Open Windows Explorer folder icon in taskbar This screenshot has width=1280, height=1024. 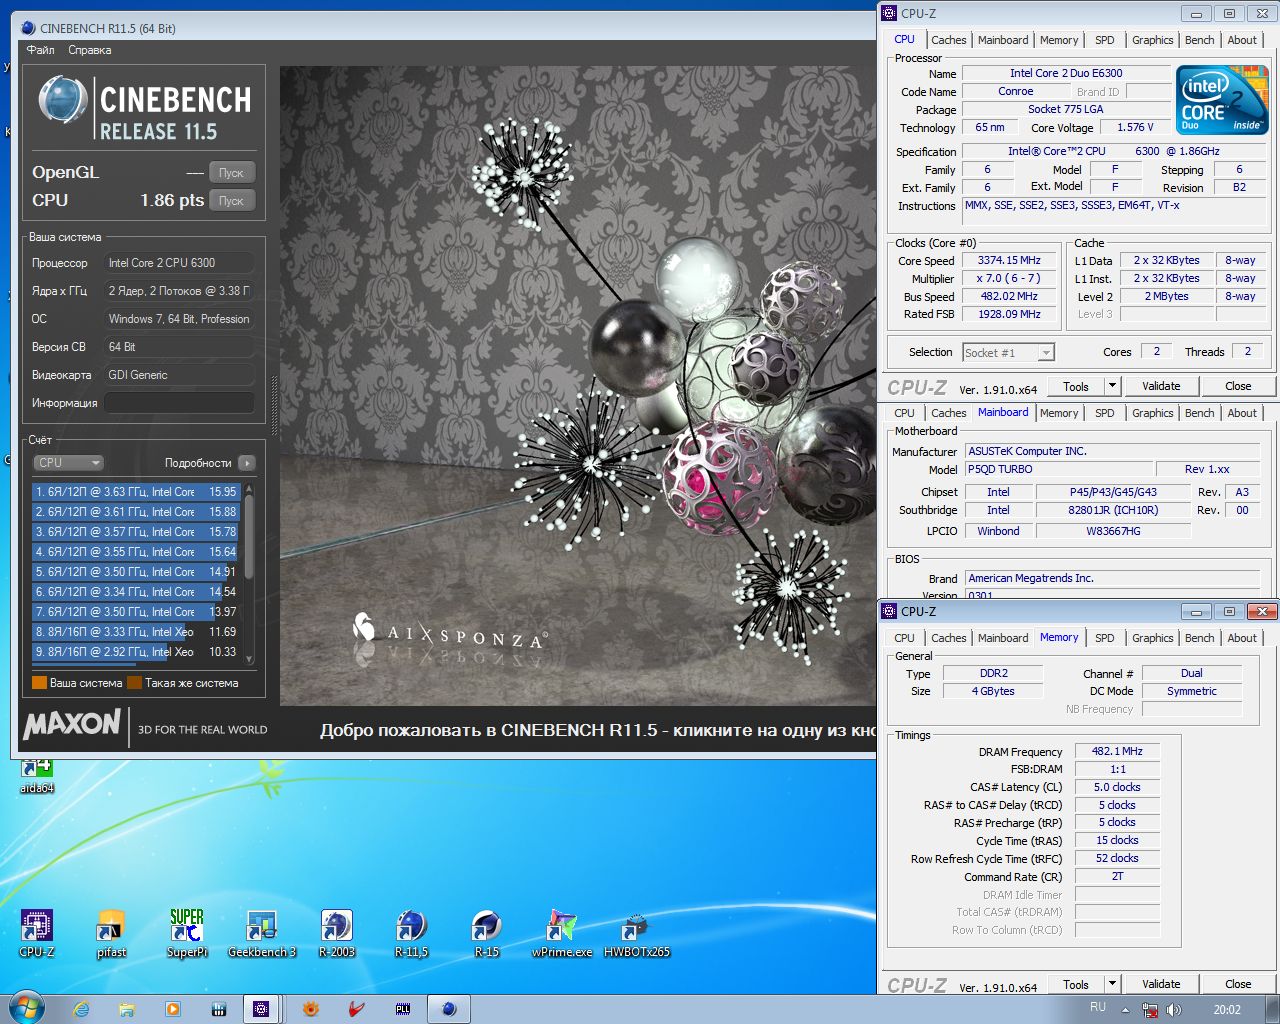127,1009
